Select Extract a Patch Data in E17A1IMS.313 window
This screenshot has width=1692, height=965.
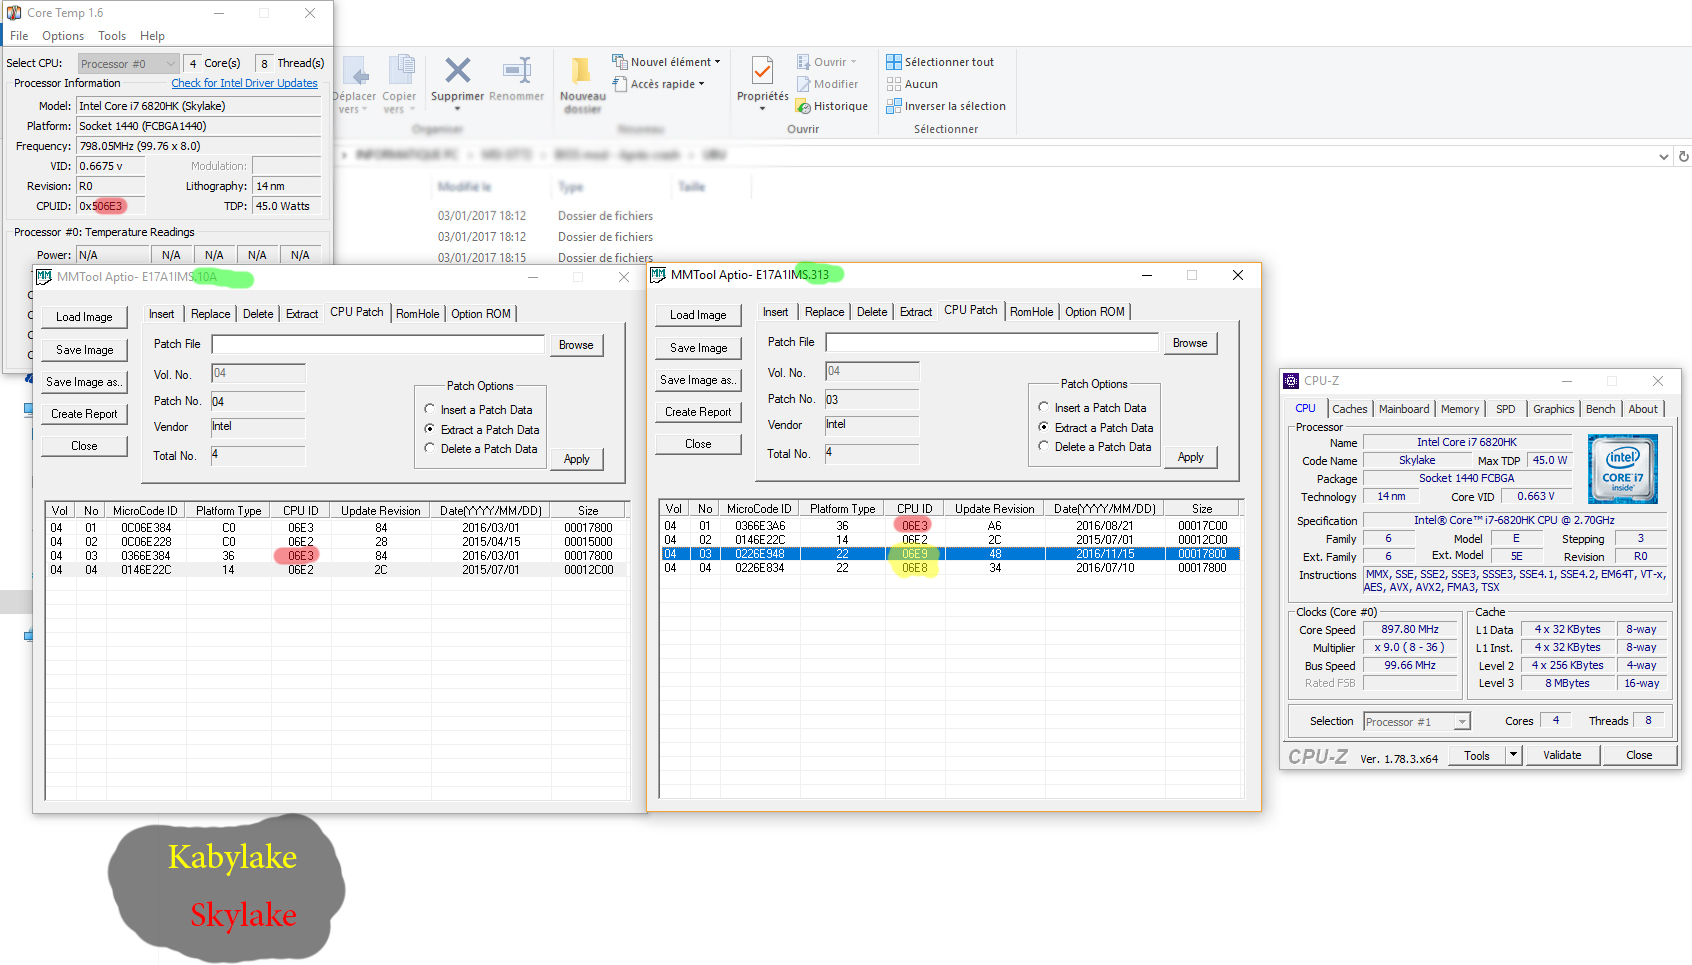coord(1044,427)
